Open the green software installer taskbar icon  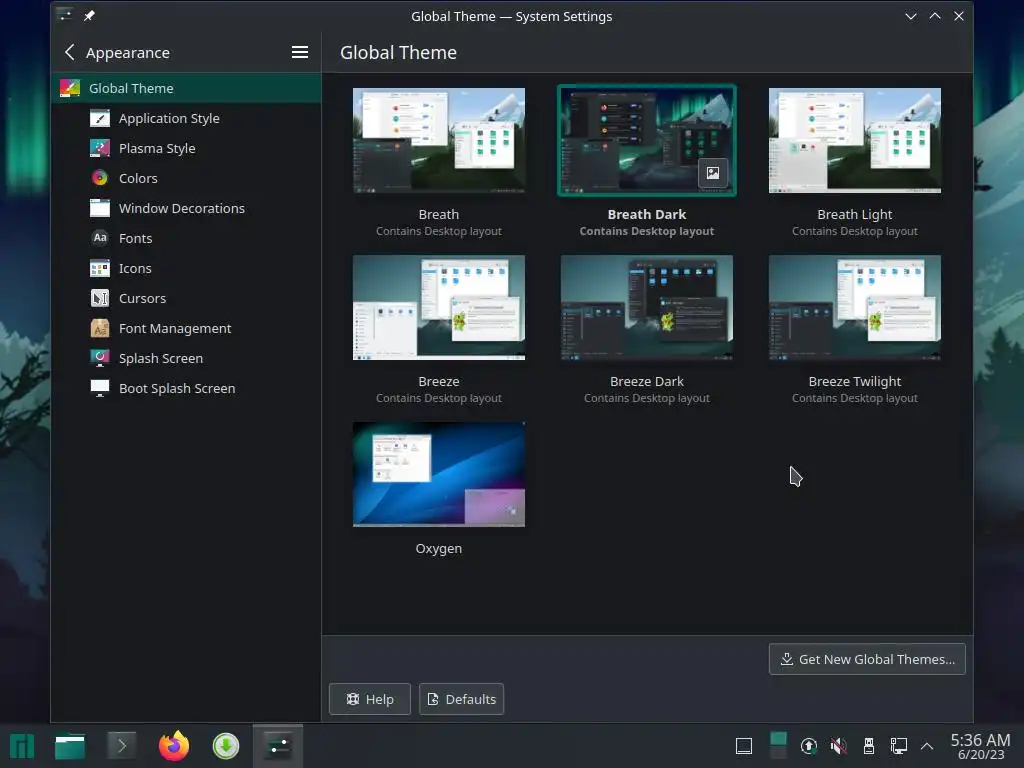226,746
